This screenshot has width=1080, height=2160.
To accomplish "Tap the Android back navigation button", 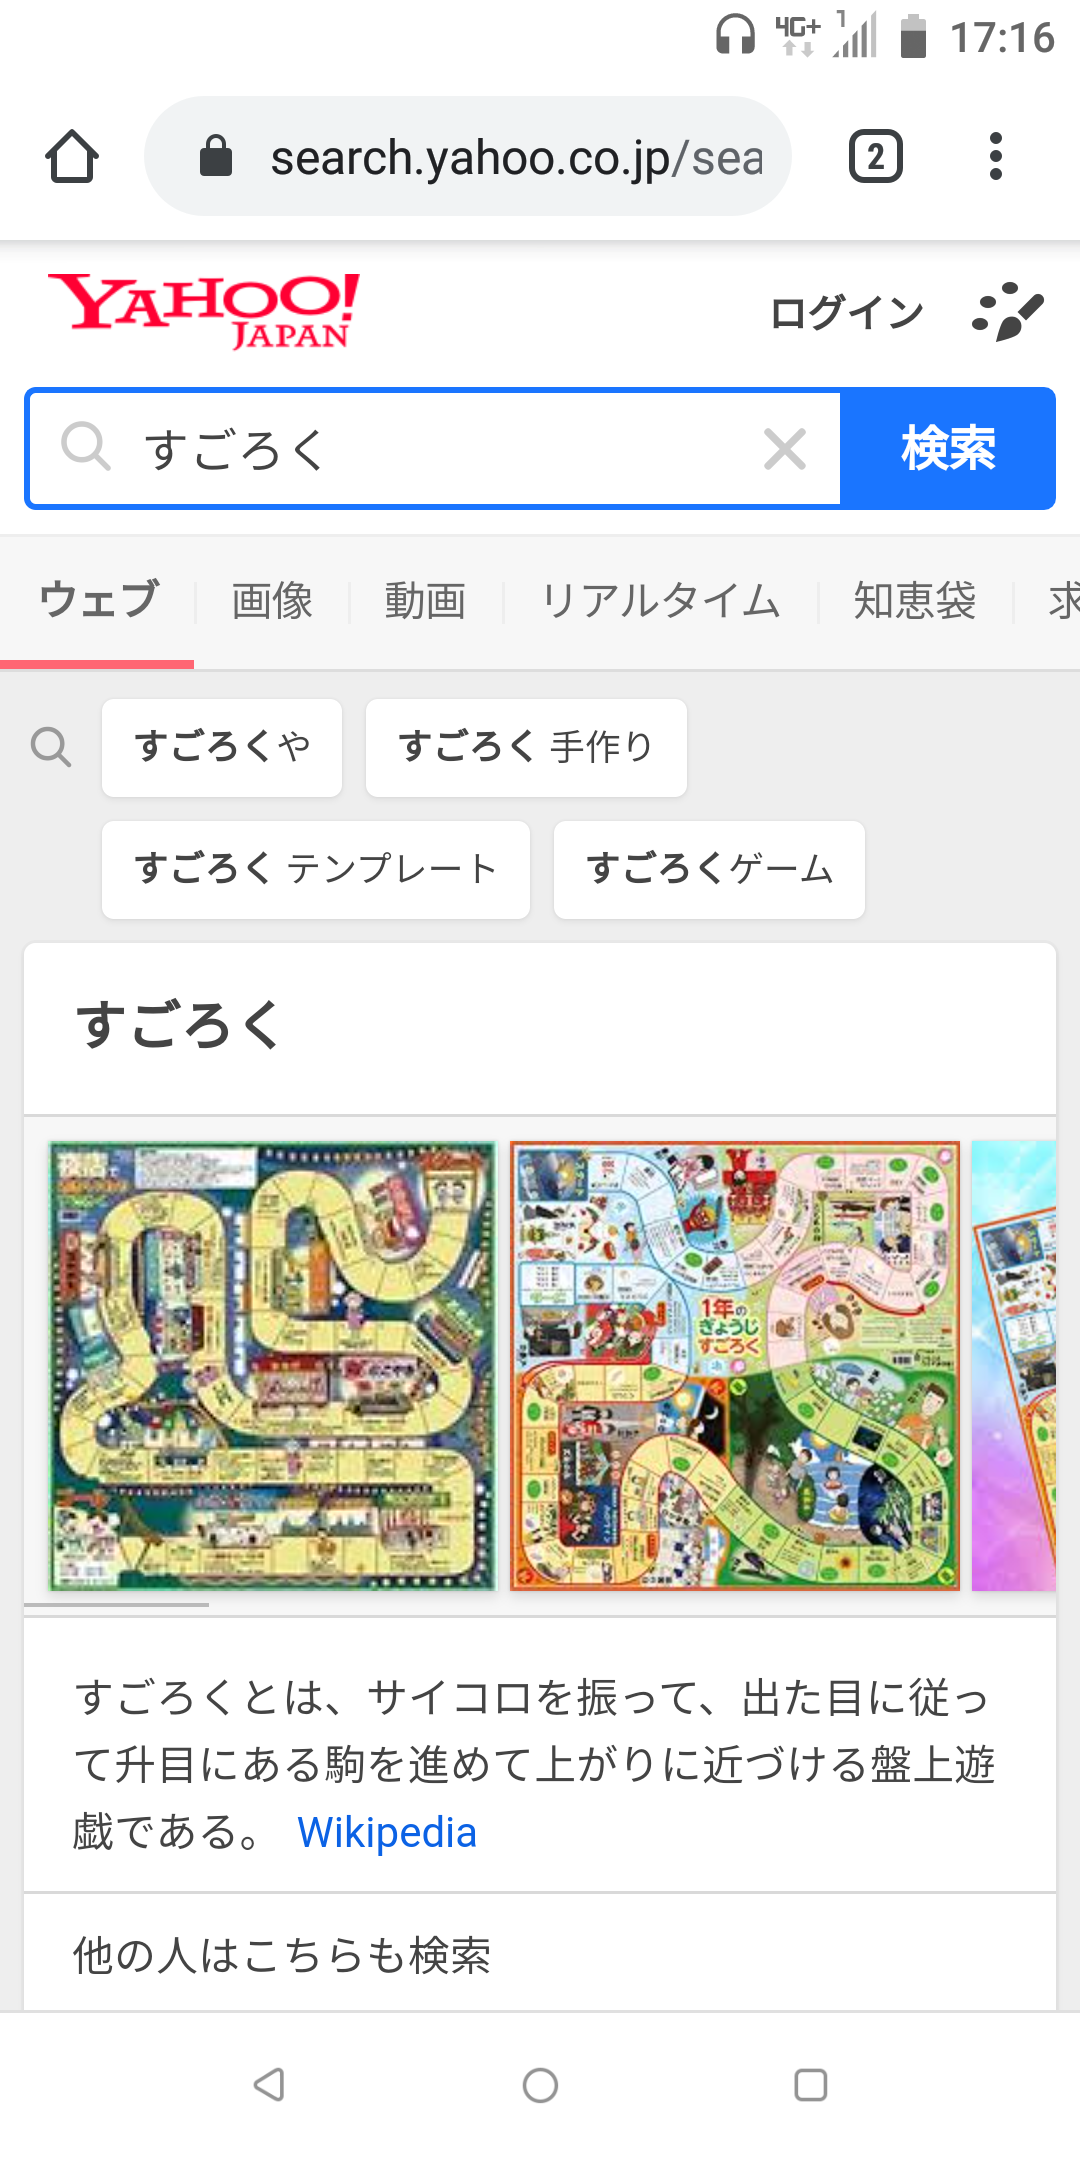I will (269, 2085).
